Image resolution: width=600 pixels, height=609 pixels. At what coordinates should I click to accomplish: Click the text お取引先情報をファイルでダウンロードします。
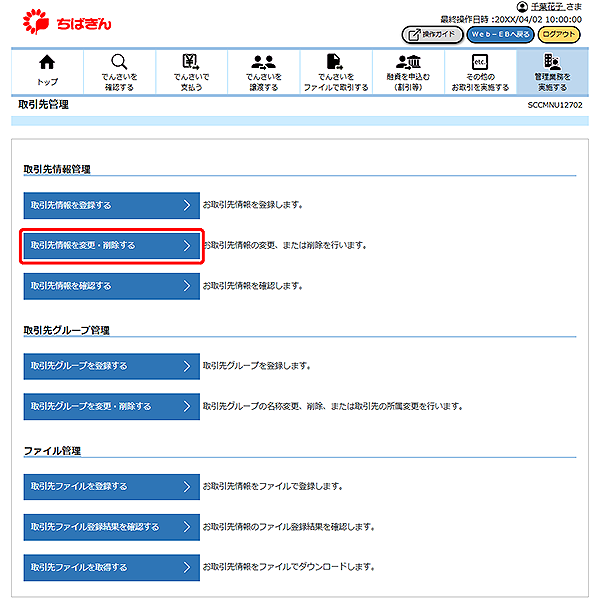pos(289,567)
